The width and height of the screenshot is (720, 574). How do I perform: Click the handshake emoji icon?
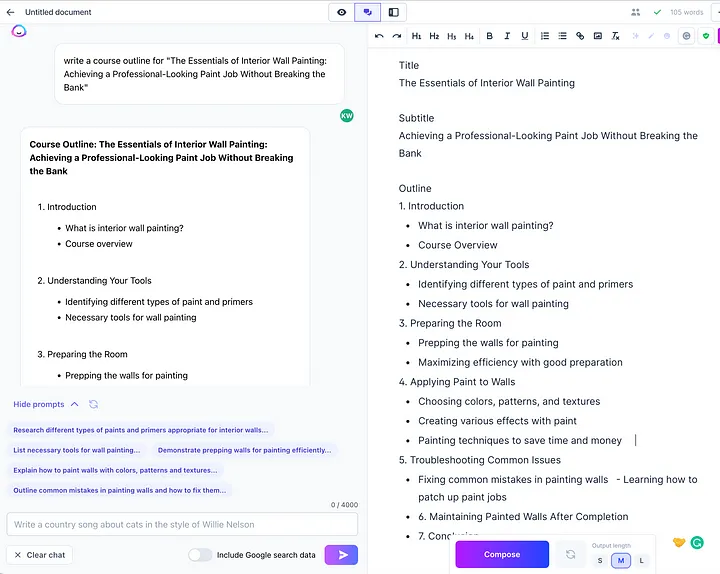click(679, 543)
